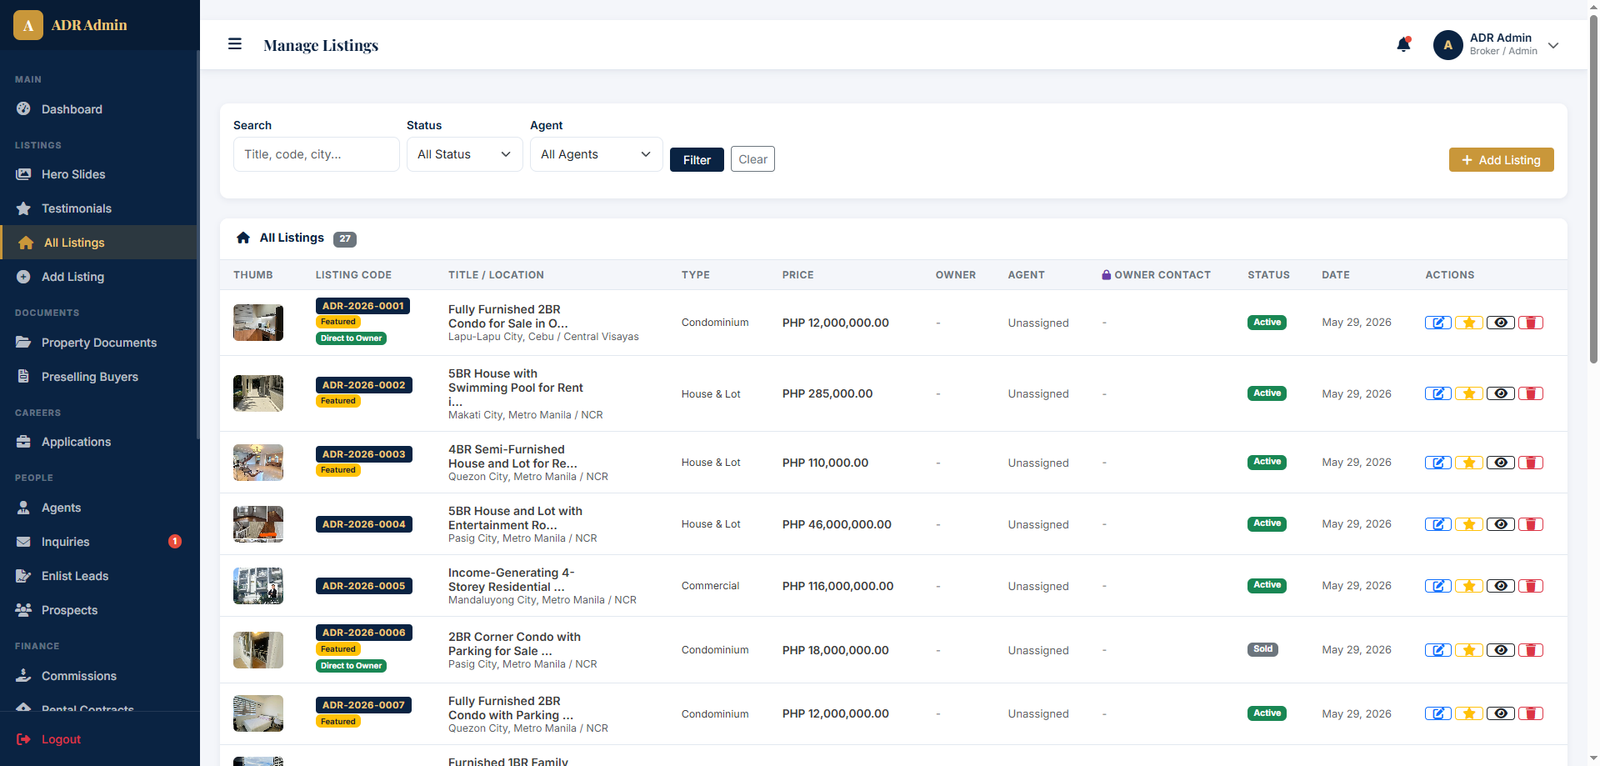View listing ADR-2026-0006 with eye icon

pos(1500,650)
